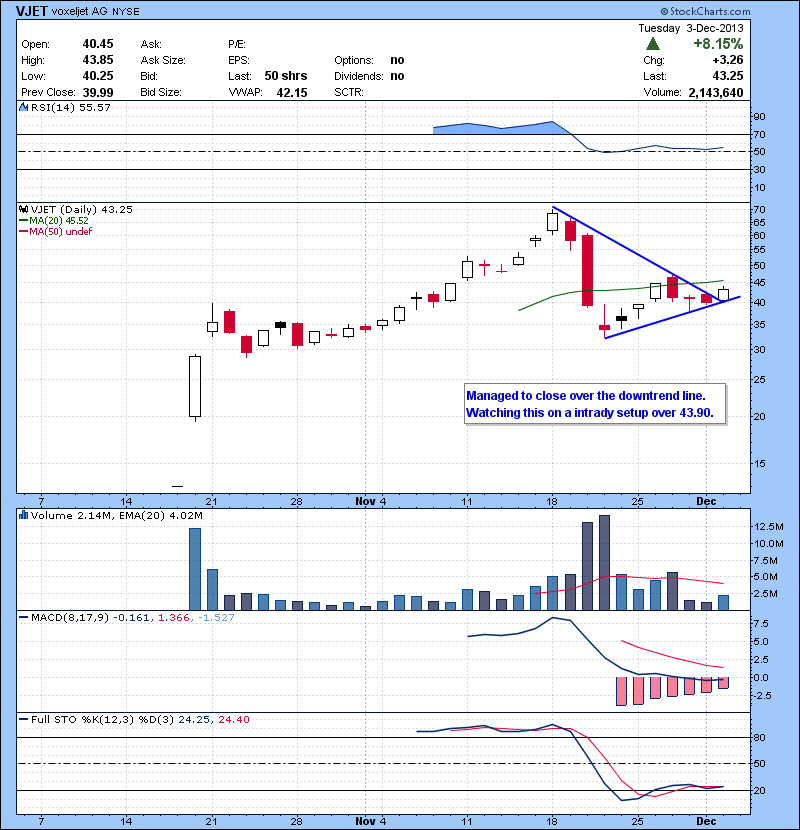Click the green up-arrow change indicator
The height and width of the screenshot is (830, 800).
pos(652,44)
